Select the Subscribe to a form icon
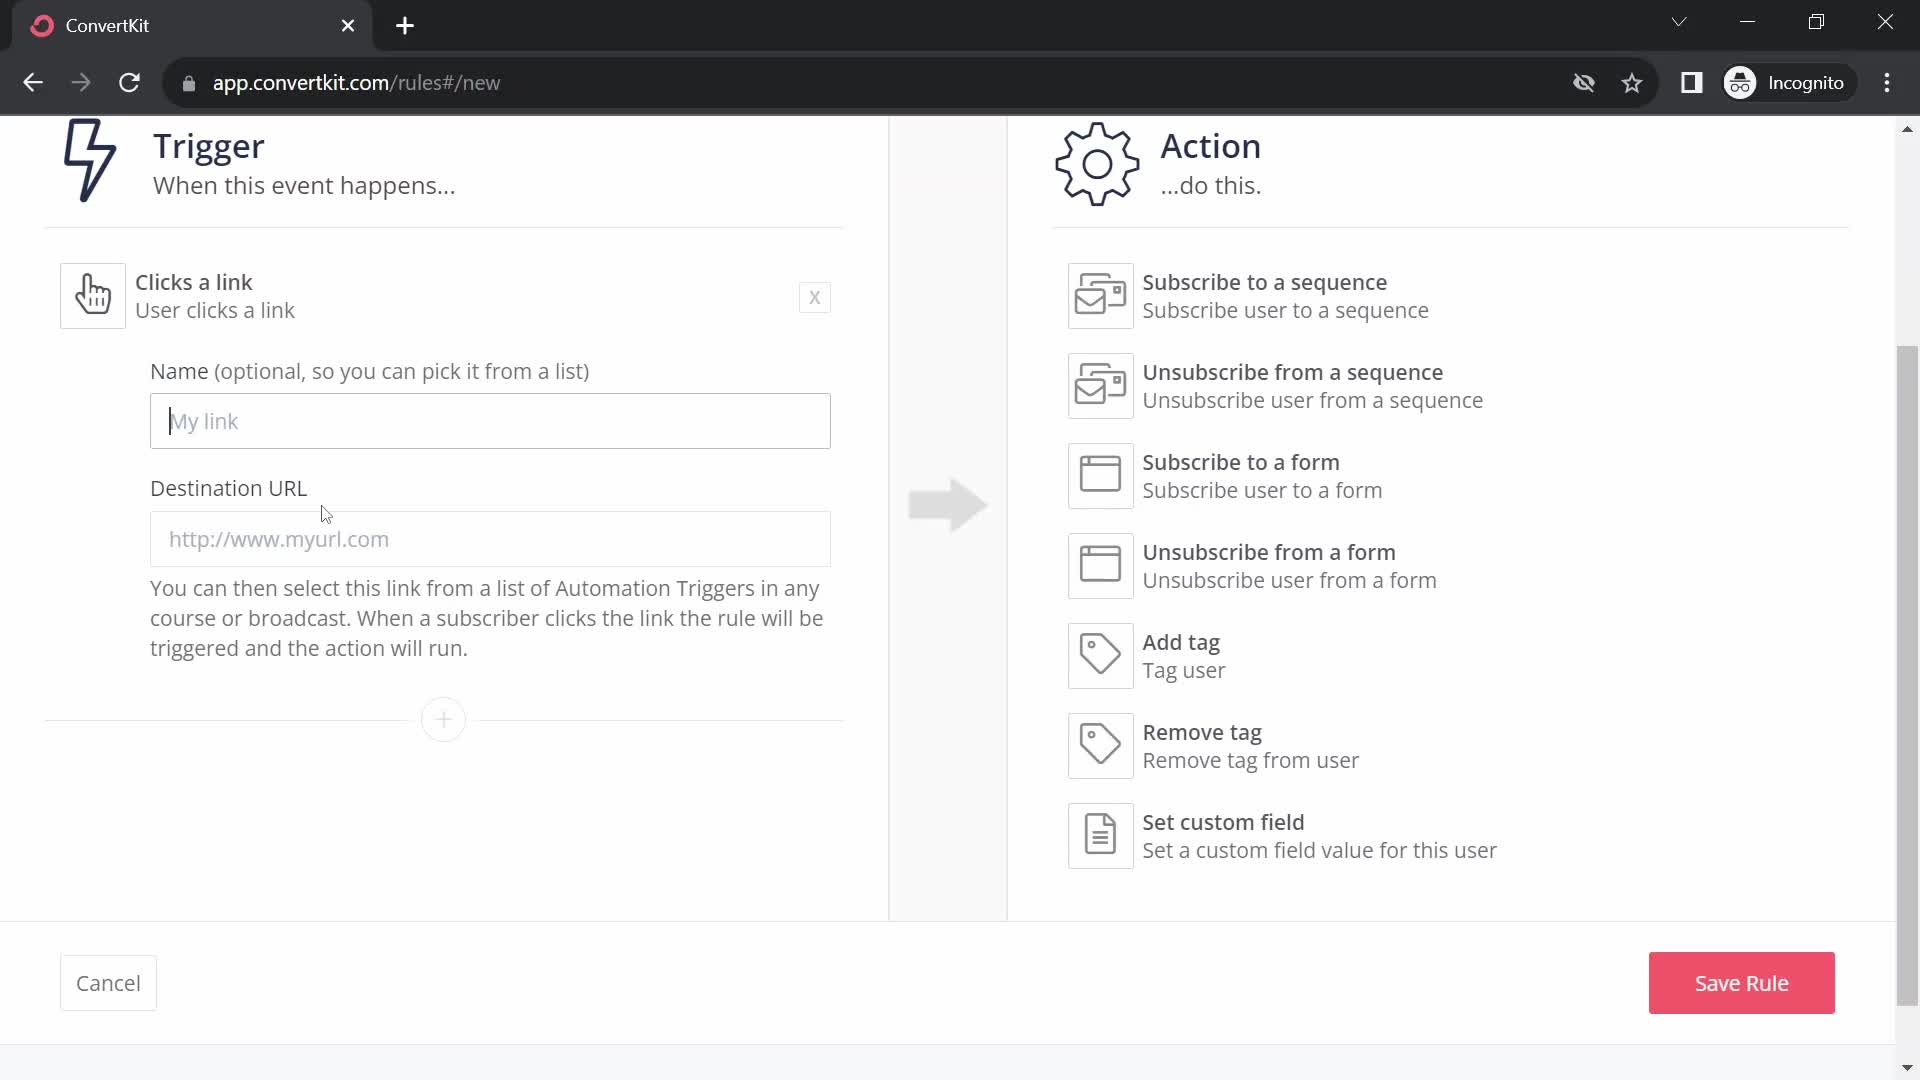Image resolution: width=1920 pixels, height=1080 pixels. tap(1102, 475)
